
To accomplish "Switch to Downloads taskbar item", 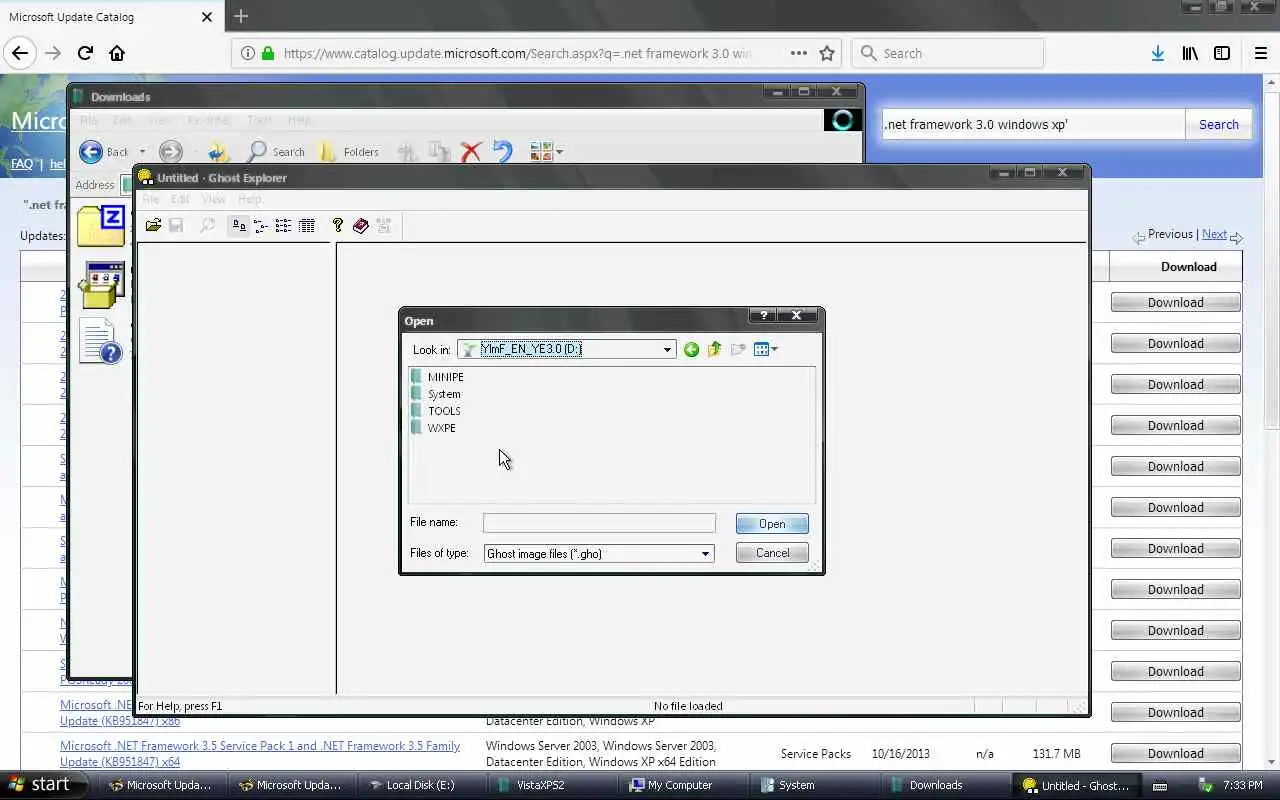I will tap(936, 785).
